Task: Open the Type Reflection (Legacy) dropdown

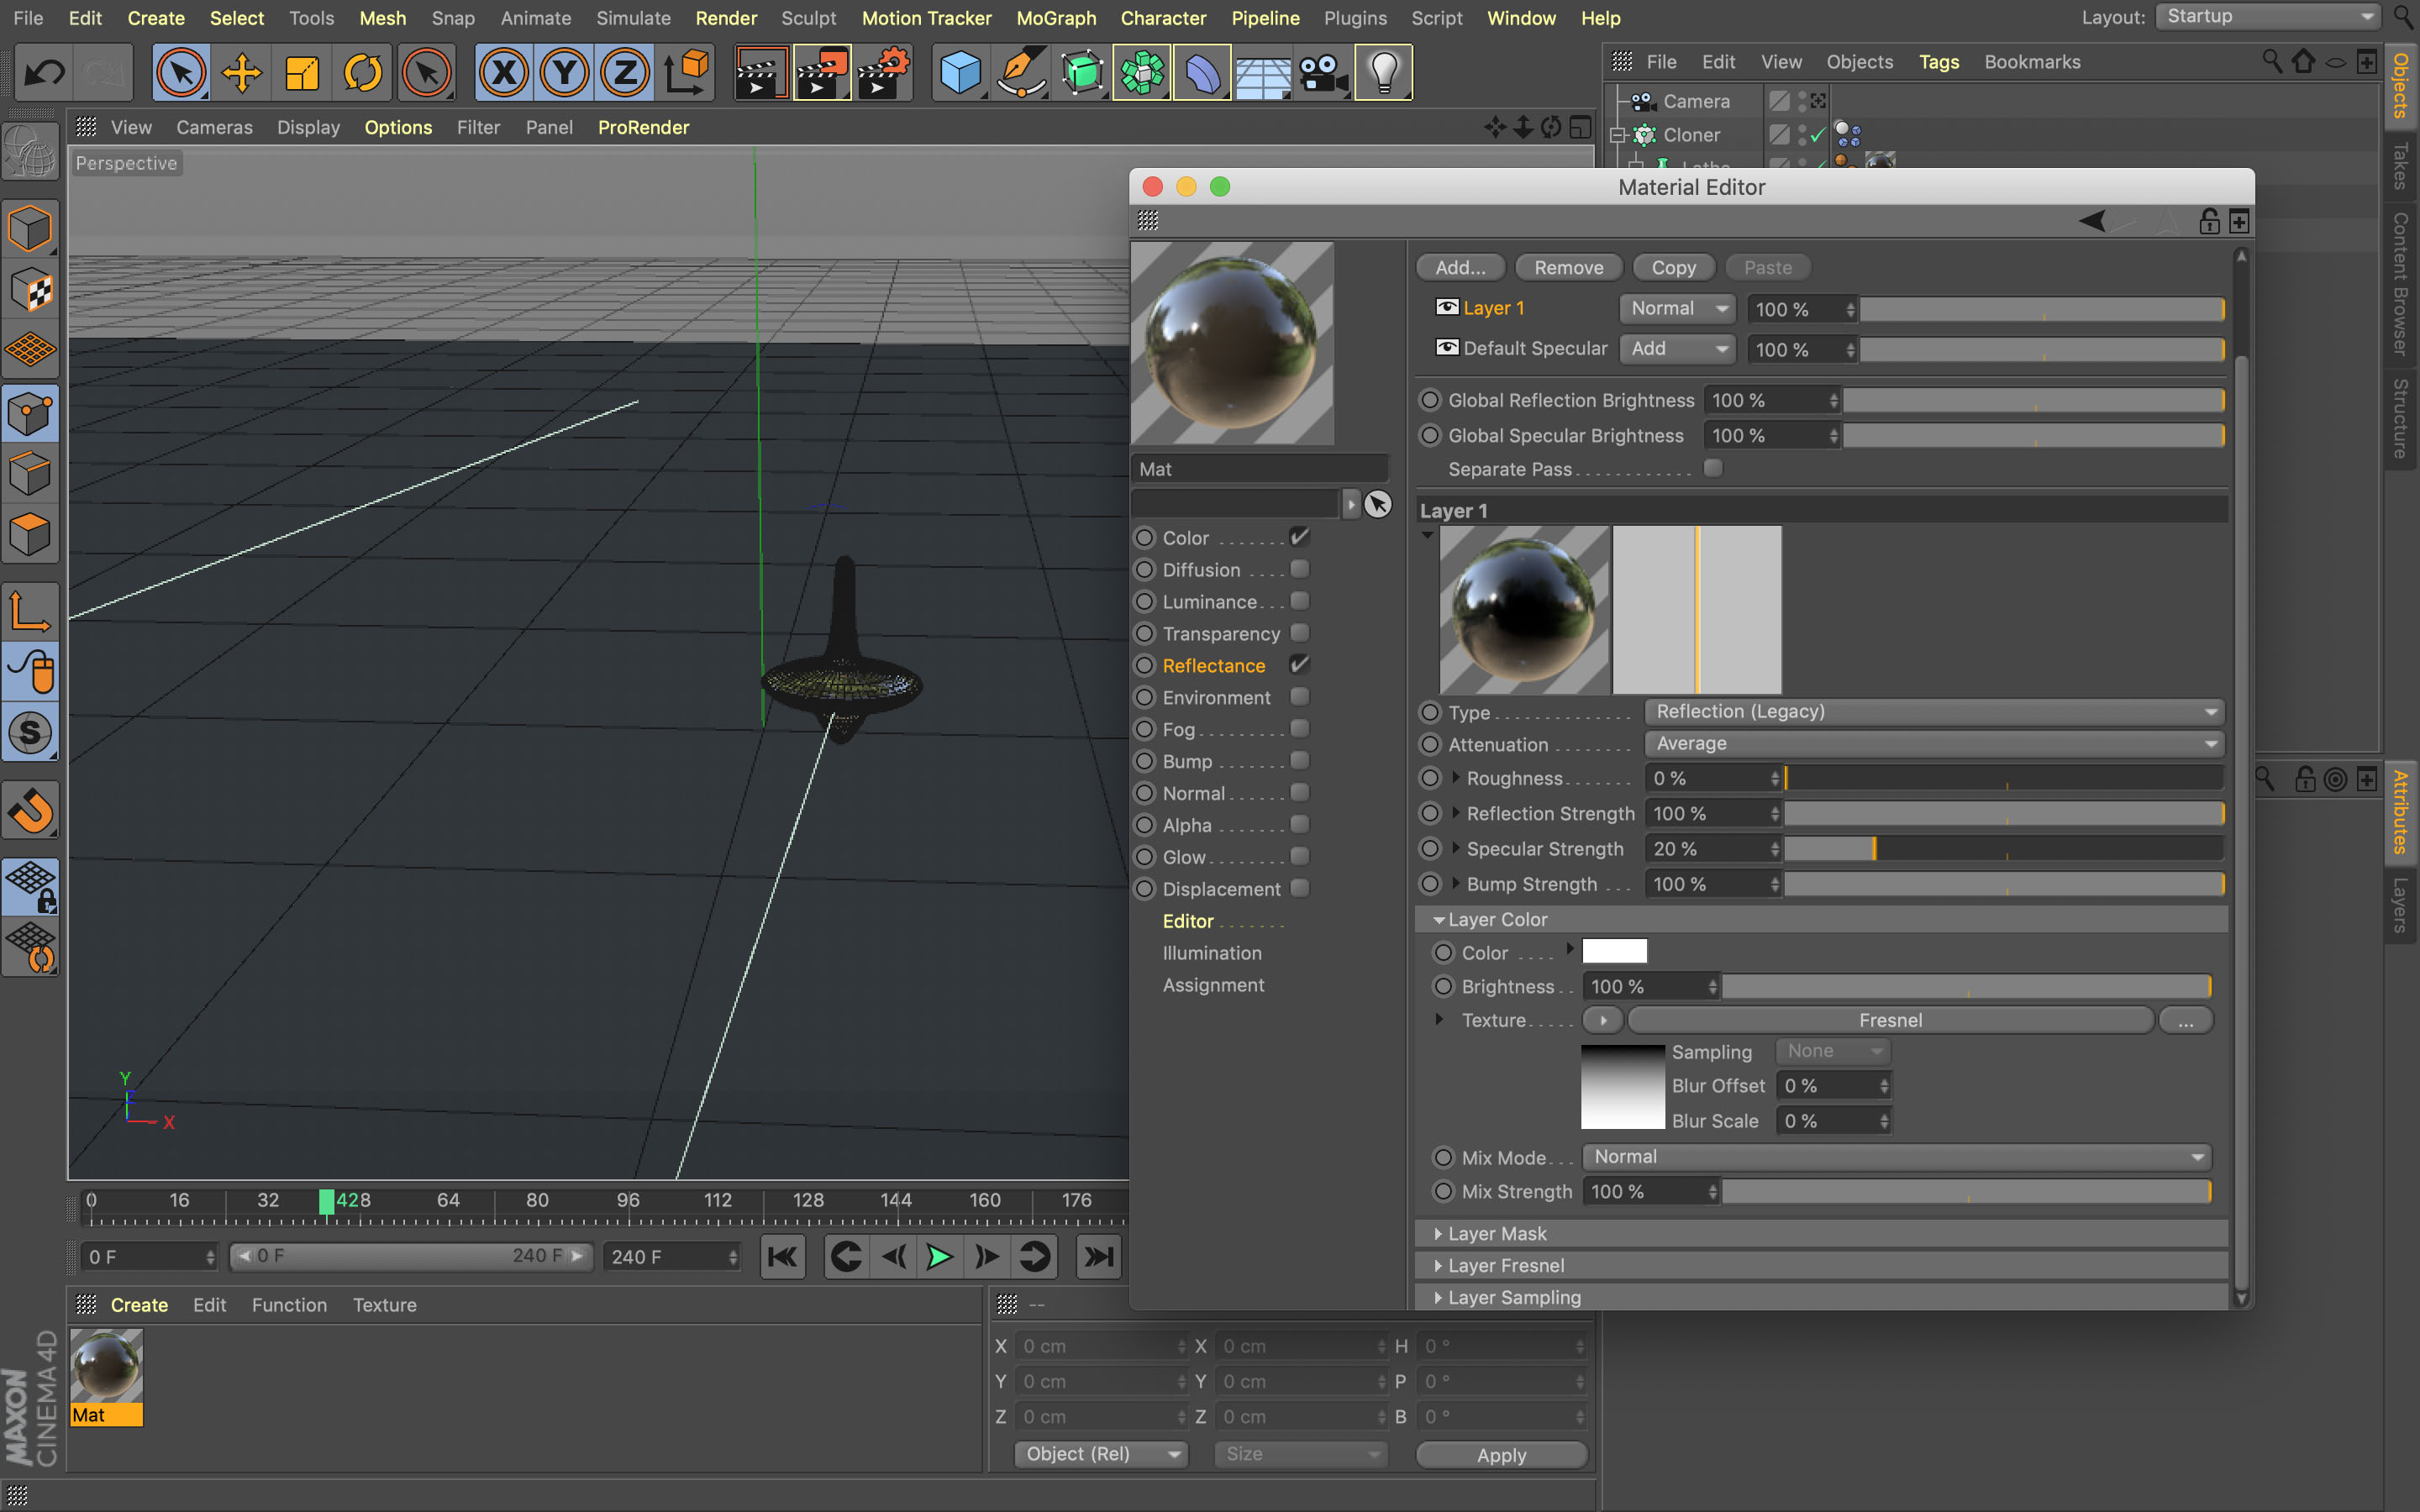Action: pyautogui.click(x=1934, y=712)
